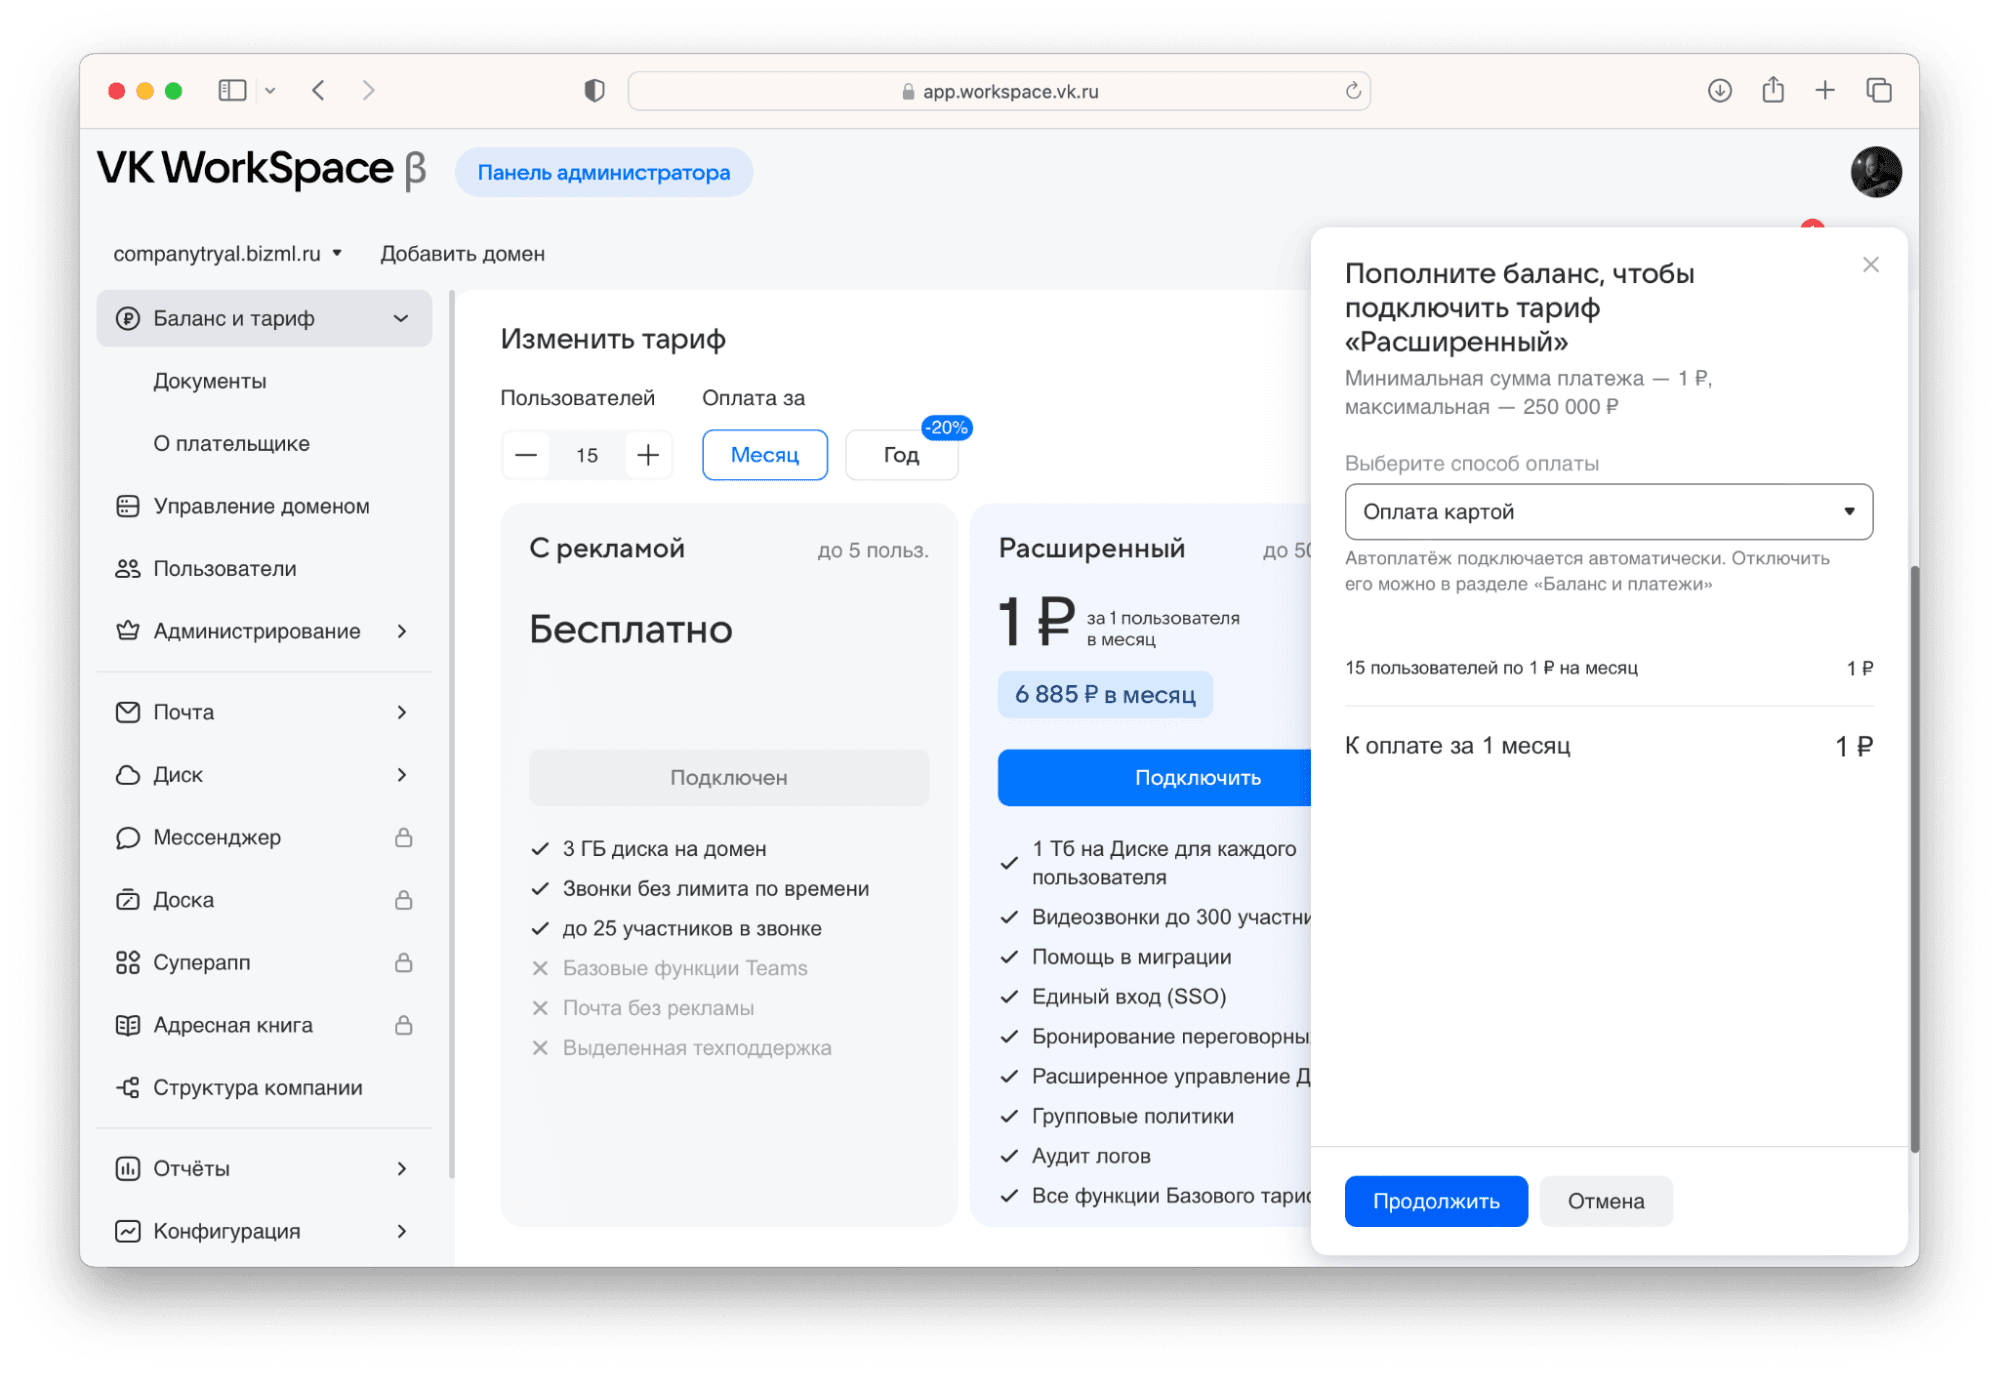The image size is (1999, 1373).
Task: Click the payment panel vertical scrollbar
Action: (x=1914, y=858)
